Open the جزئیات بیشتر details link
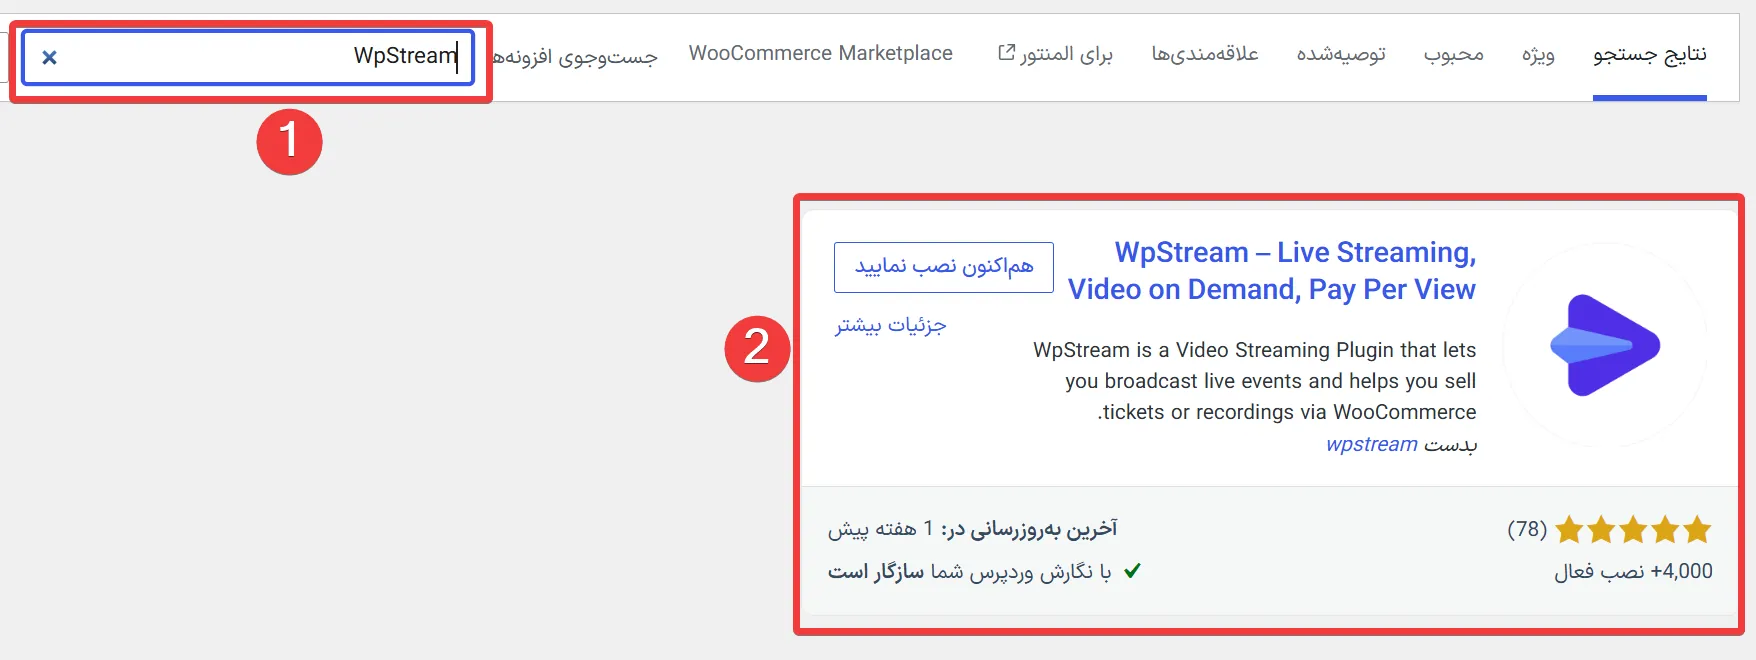This screenshot has height=660, width=1756. click(x=890, y=325)
